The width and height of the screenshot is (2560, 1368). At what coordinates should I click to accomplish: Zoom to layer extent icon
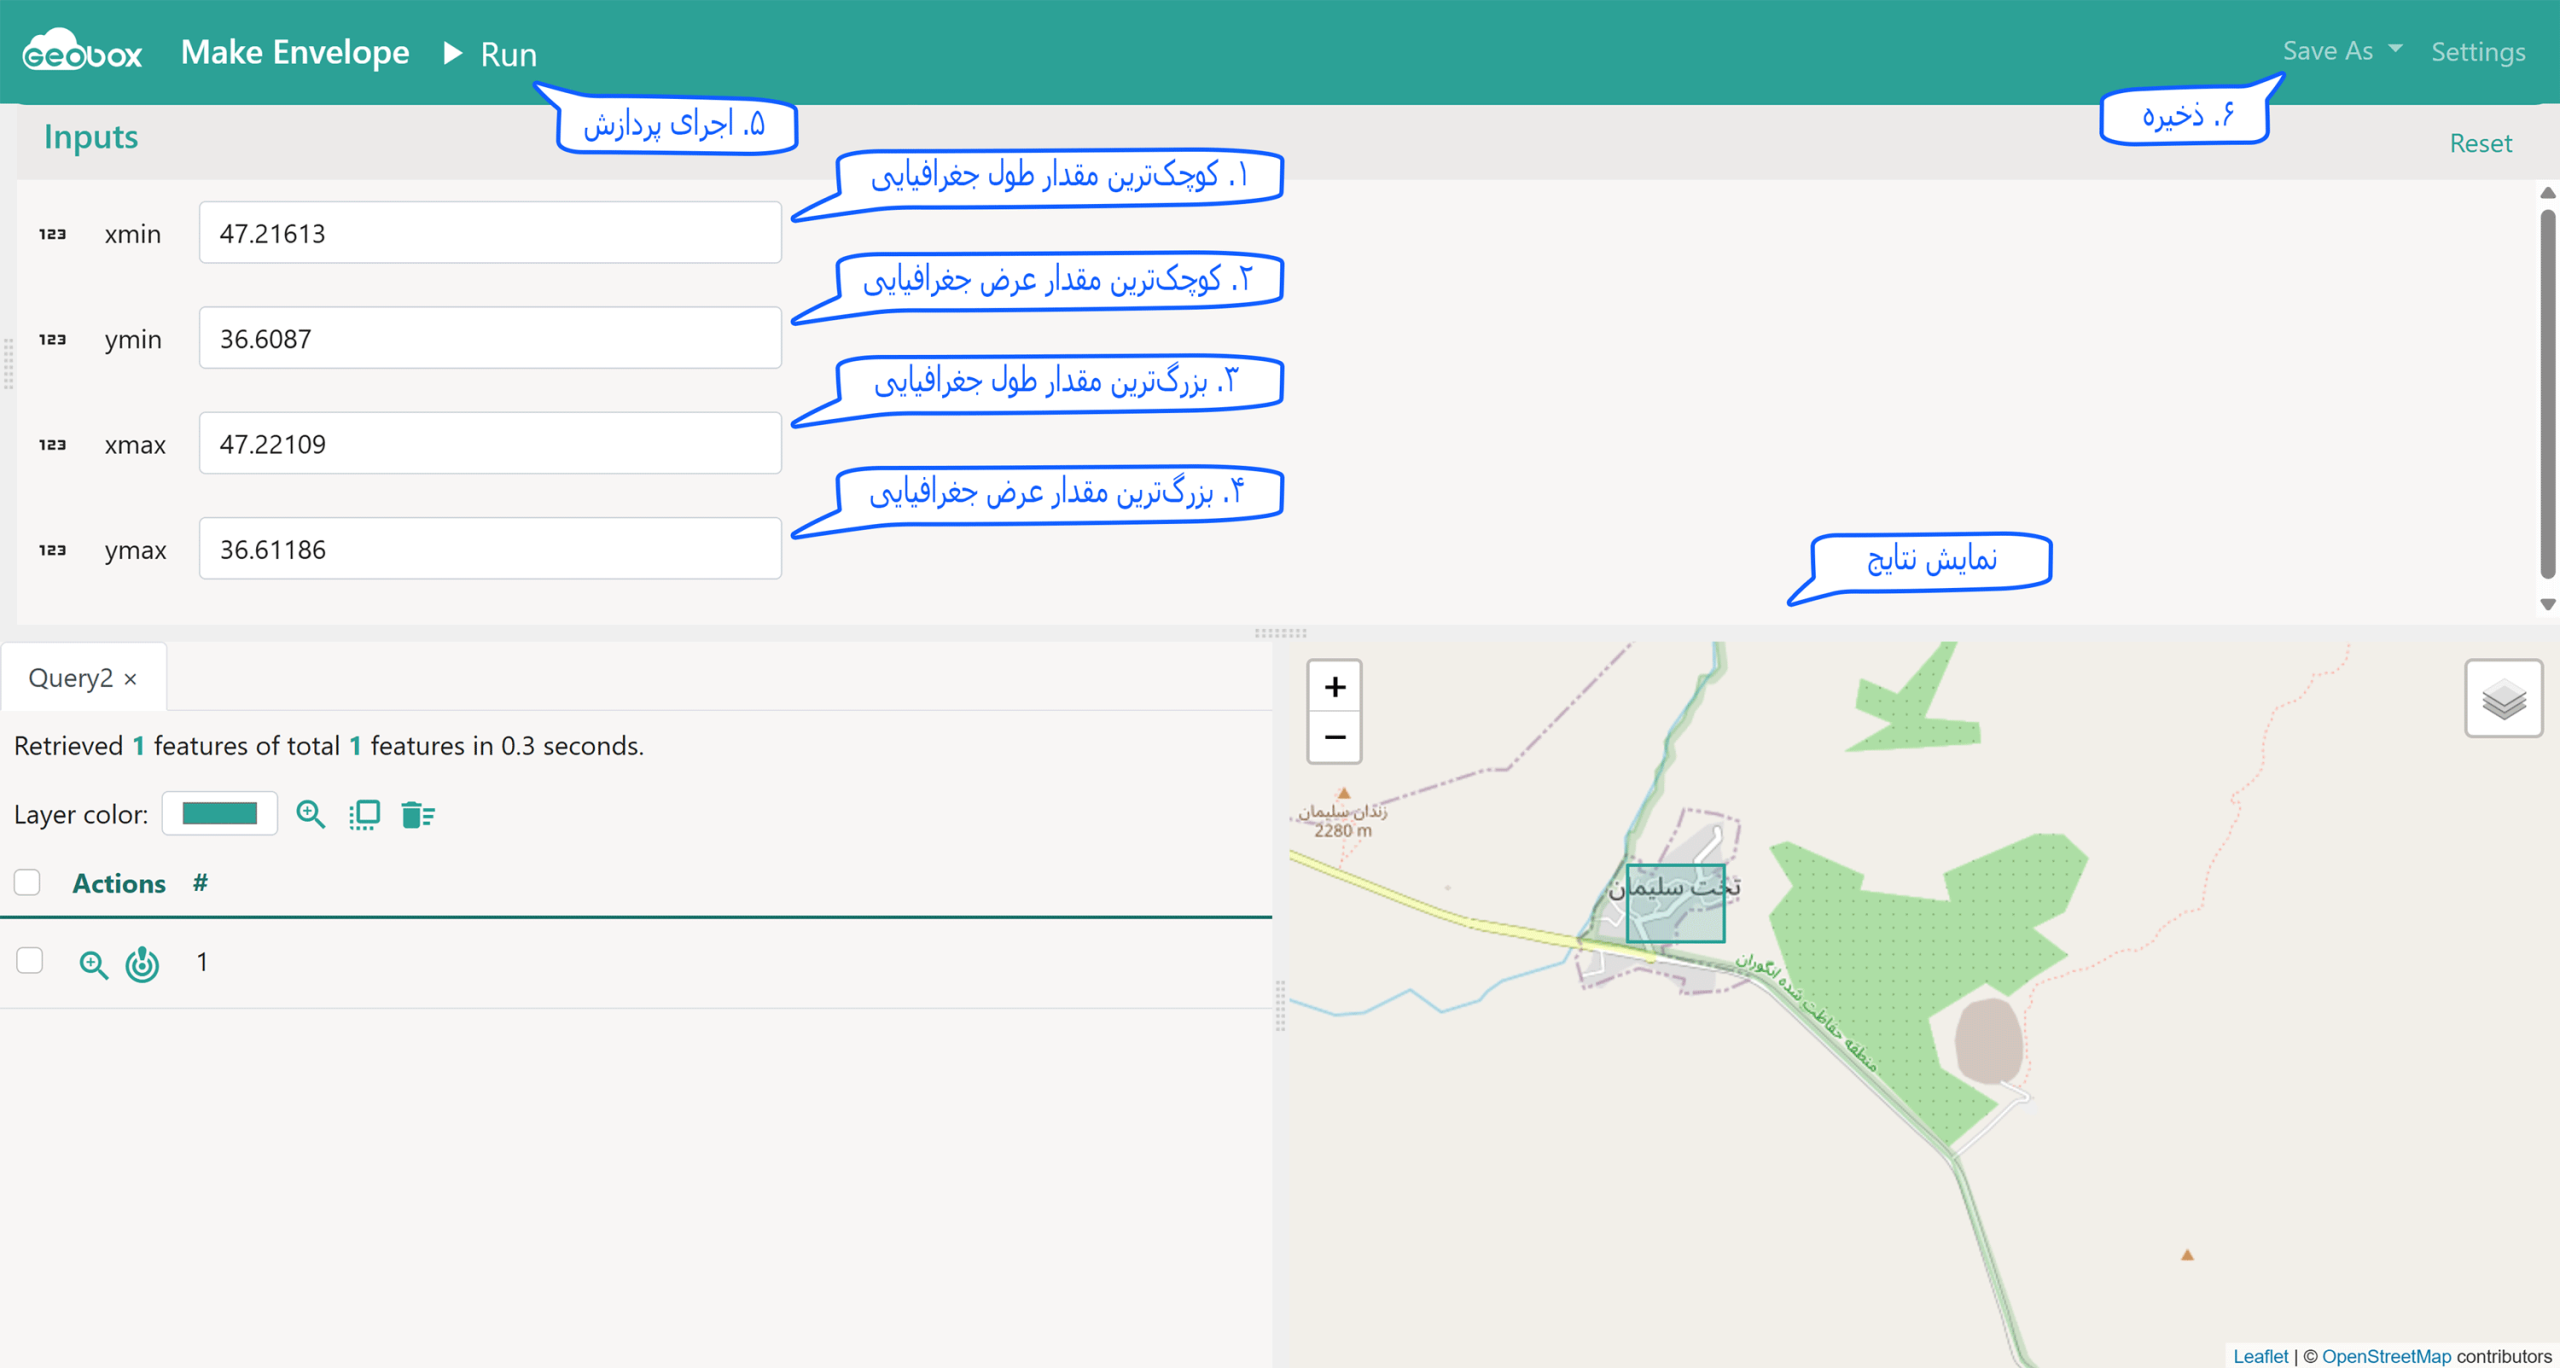[x=311, y=814]
